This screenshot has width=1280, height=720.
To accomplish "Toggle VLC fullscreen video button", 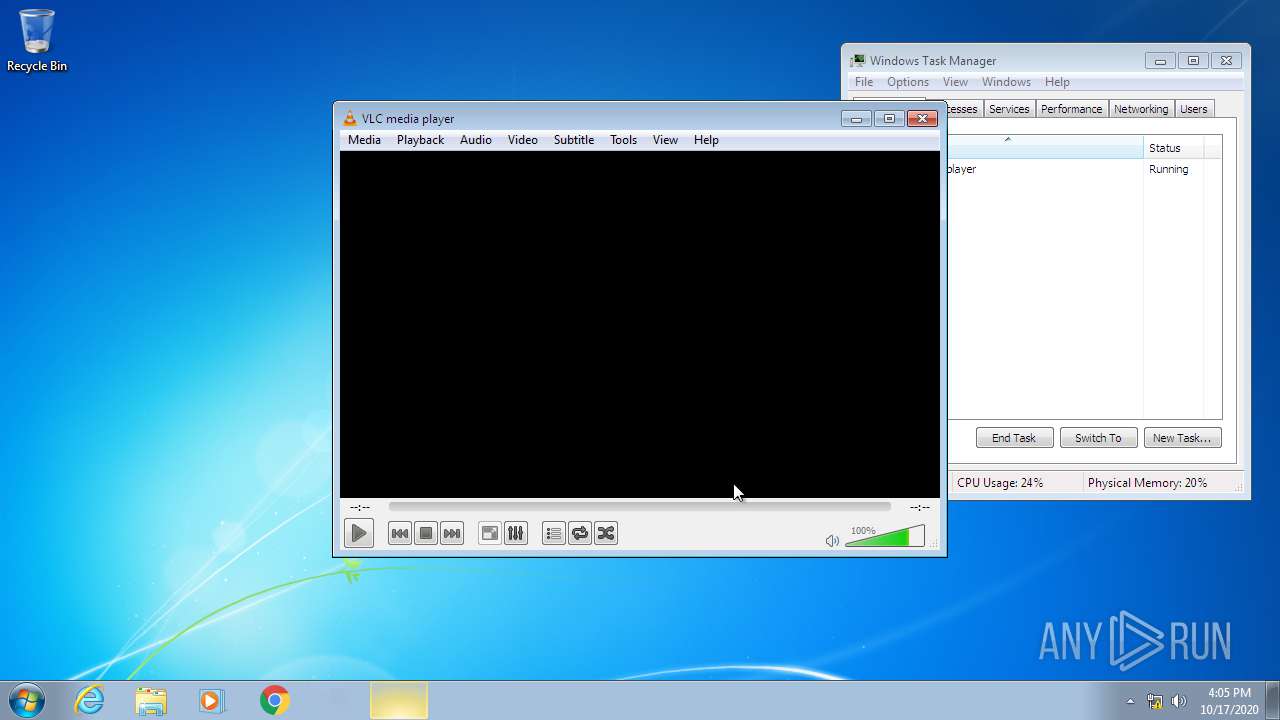I will [x=489, y=533].
